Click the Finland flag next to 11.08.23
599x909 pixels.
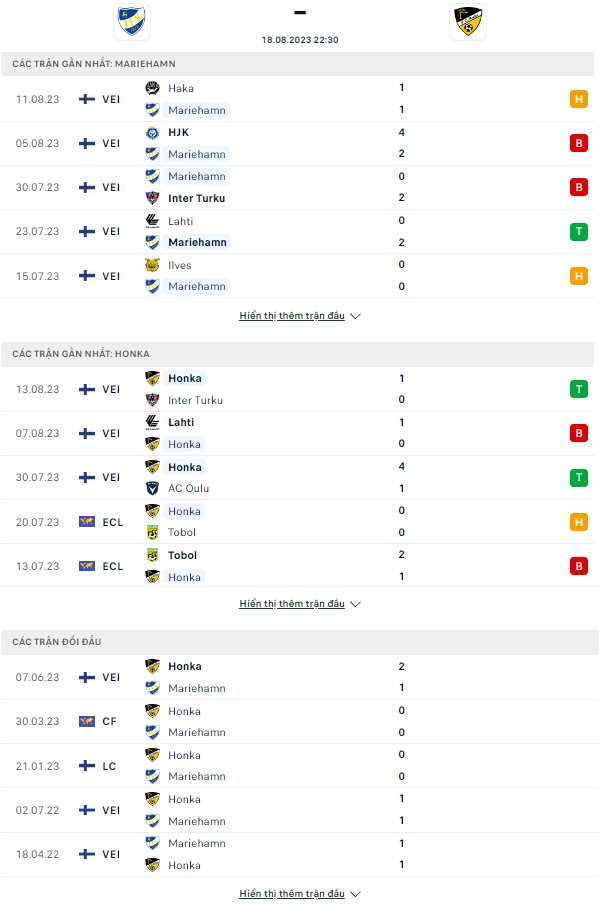[85, 99]
